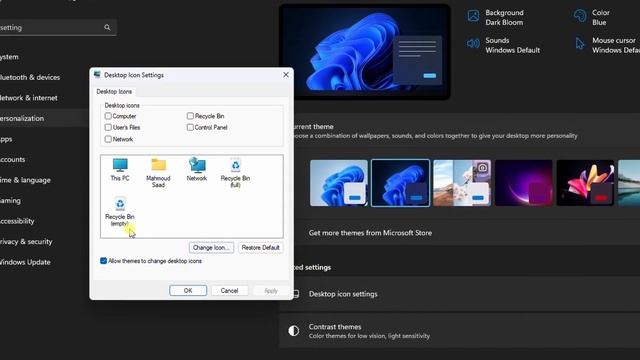The width and height of the screenshot is (640, 360).
Task: Open the Desktop Icons tab
Action: (114, 91)
